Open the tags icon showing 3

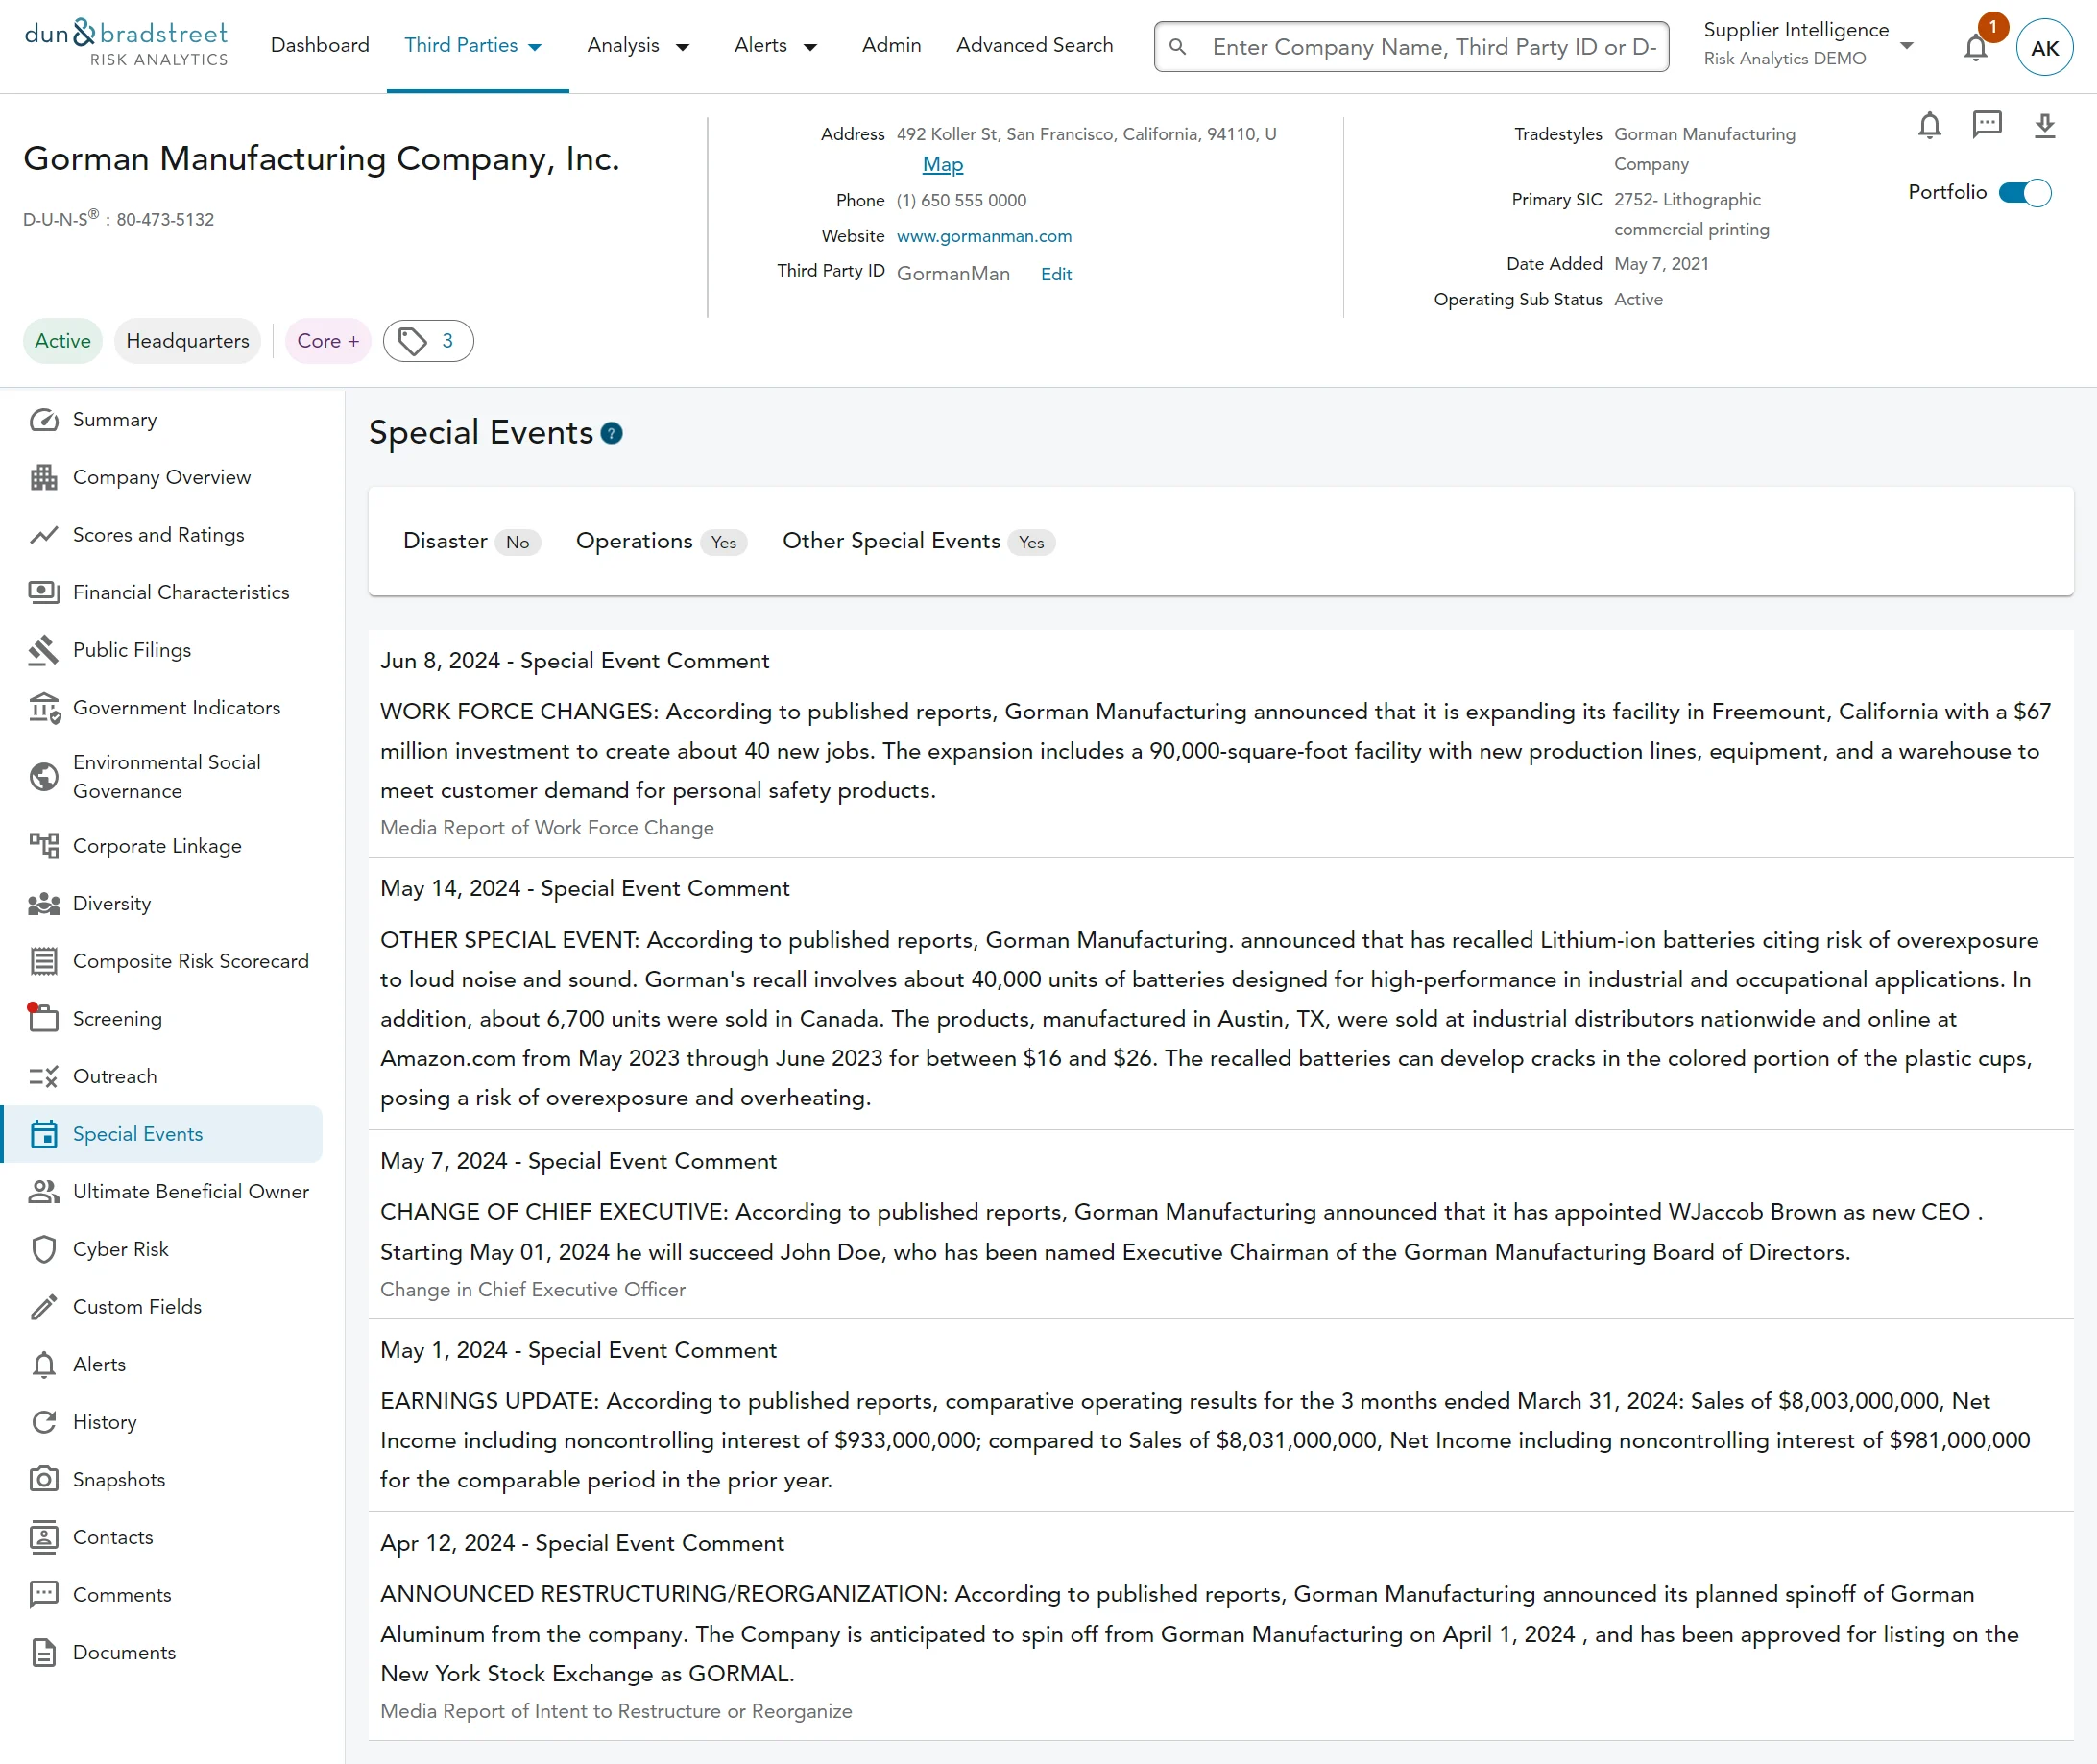pyautogui.click(x=428, y=341)
